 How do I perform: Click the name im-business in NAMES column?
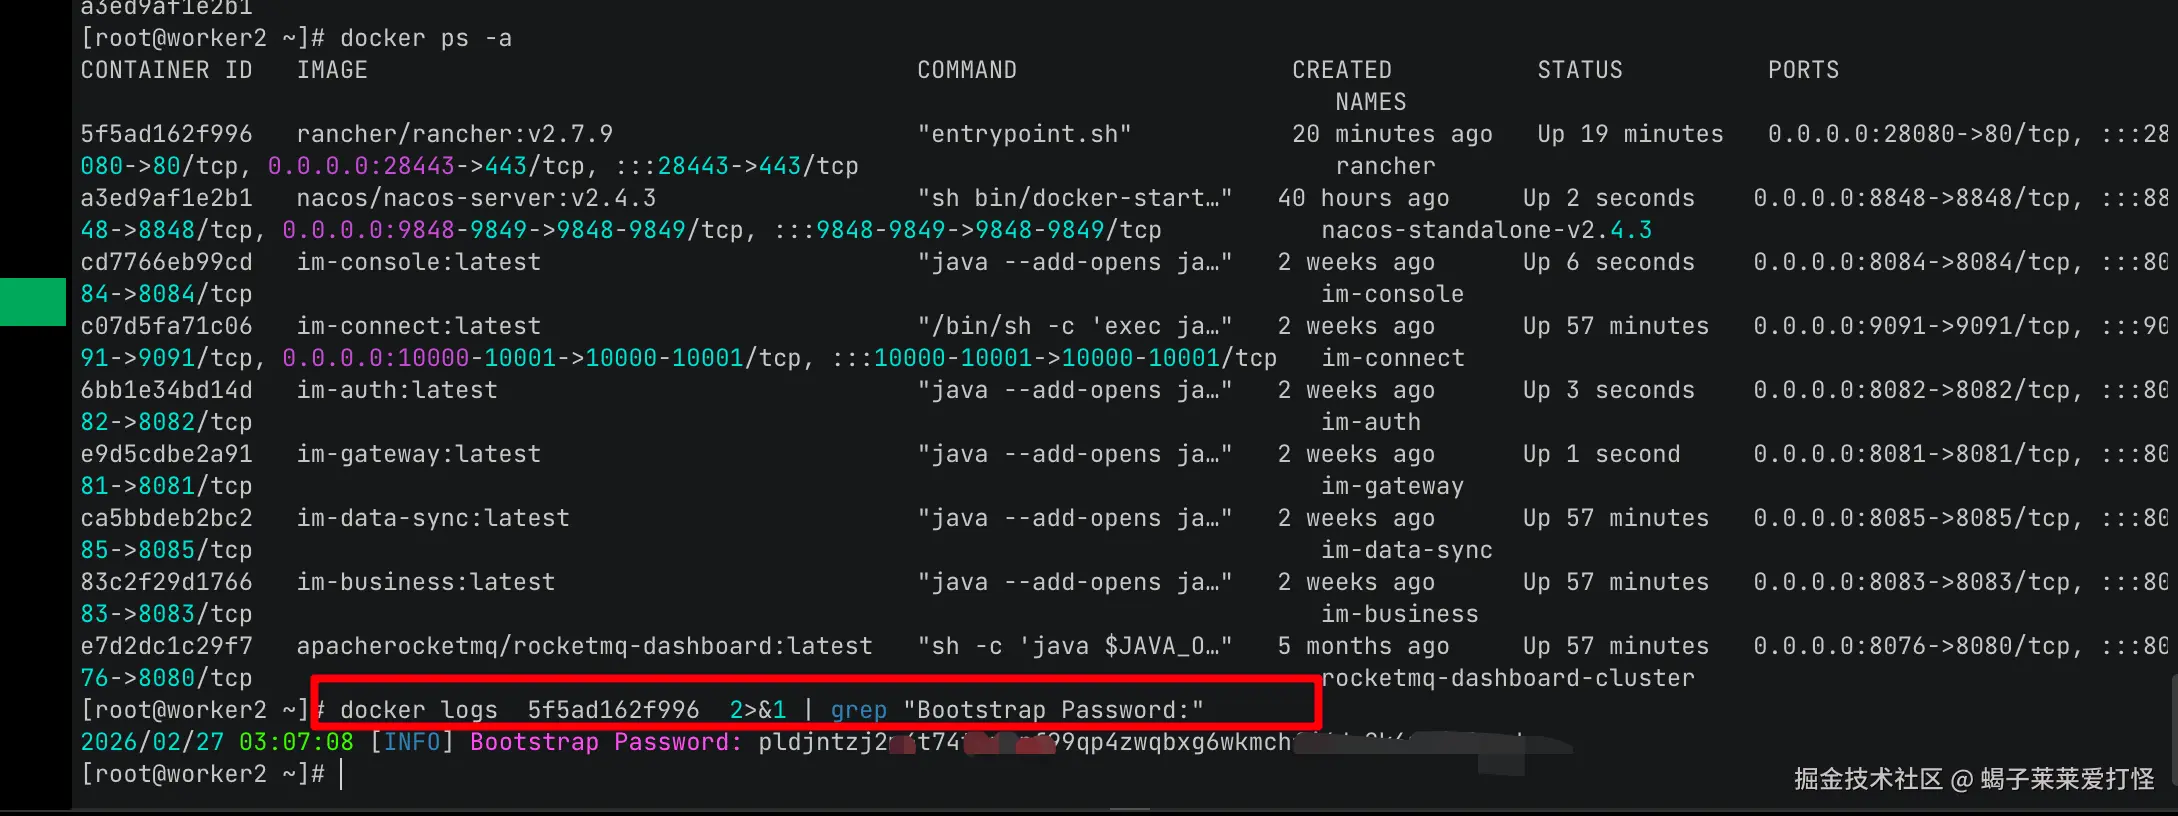point(1400,614)
